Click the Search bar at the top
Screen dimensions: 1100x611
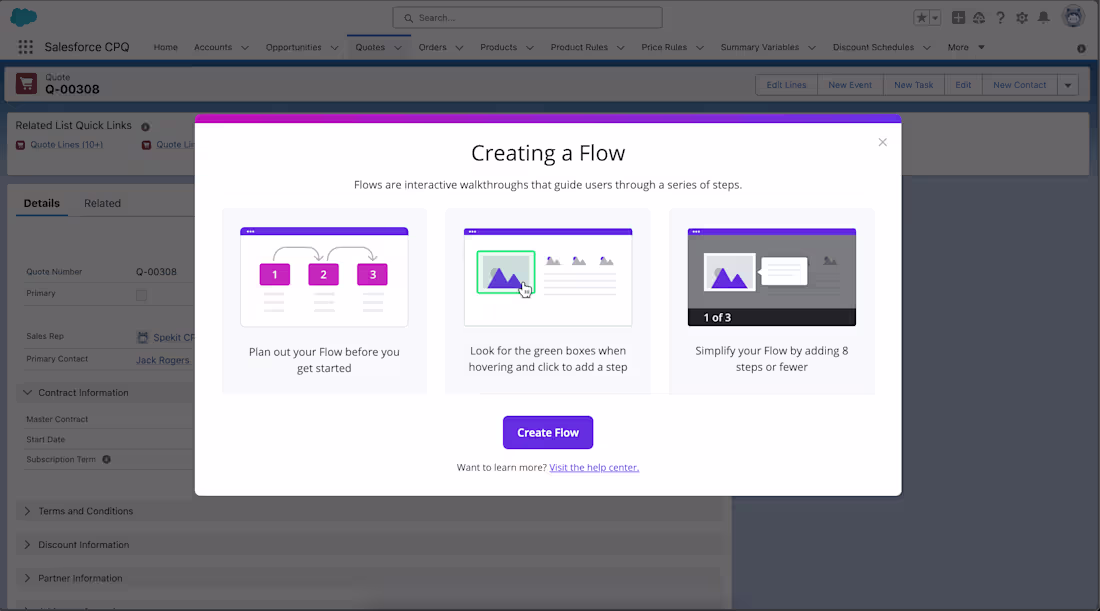[x=527, y=17]
